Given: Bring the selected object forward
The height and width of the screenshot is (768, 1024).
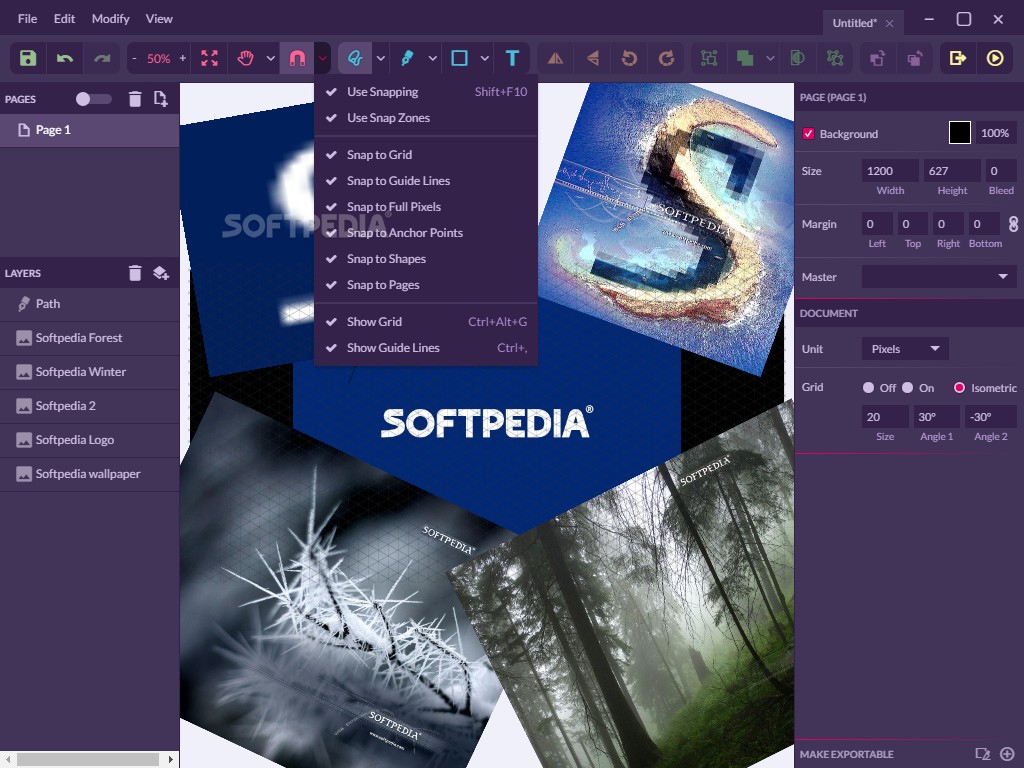Looking at the screenshot, I should pos(877,58).
